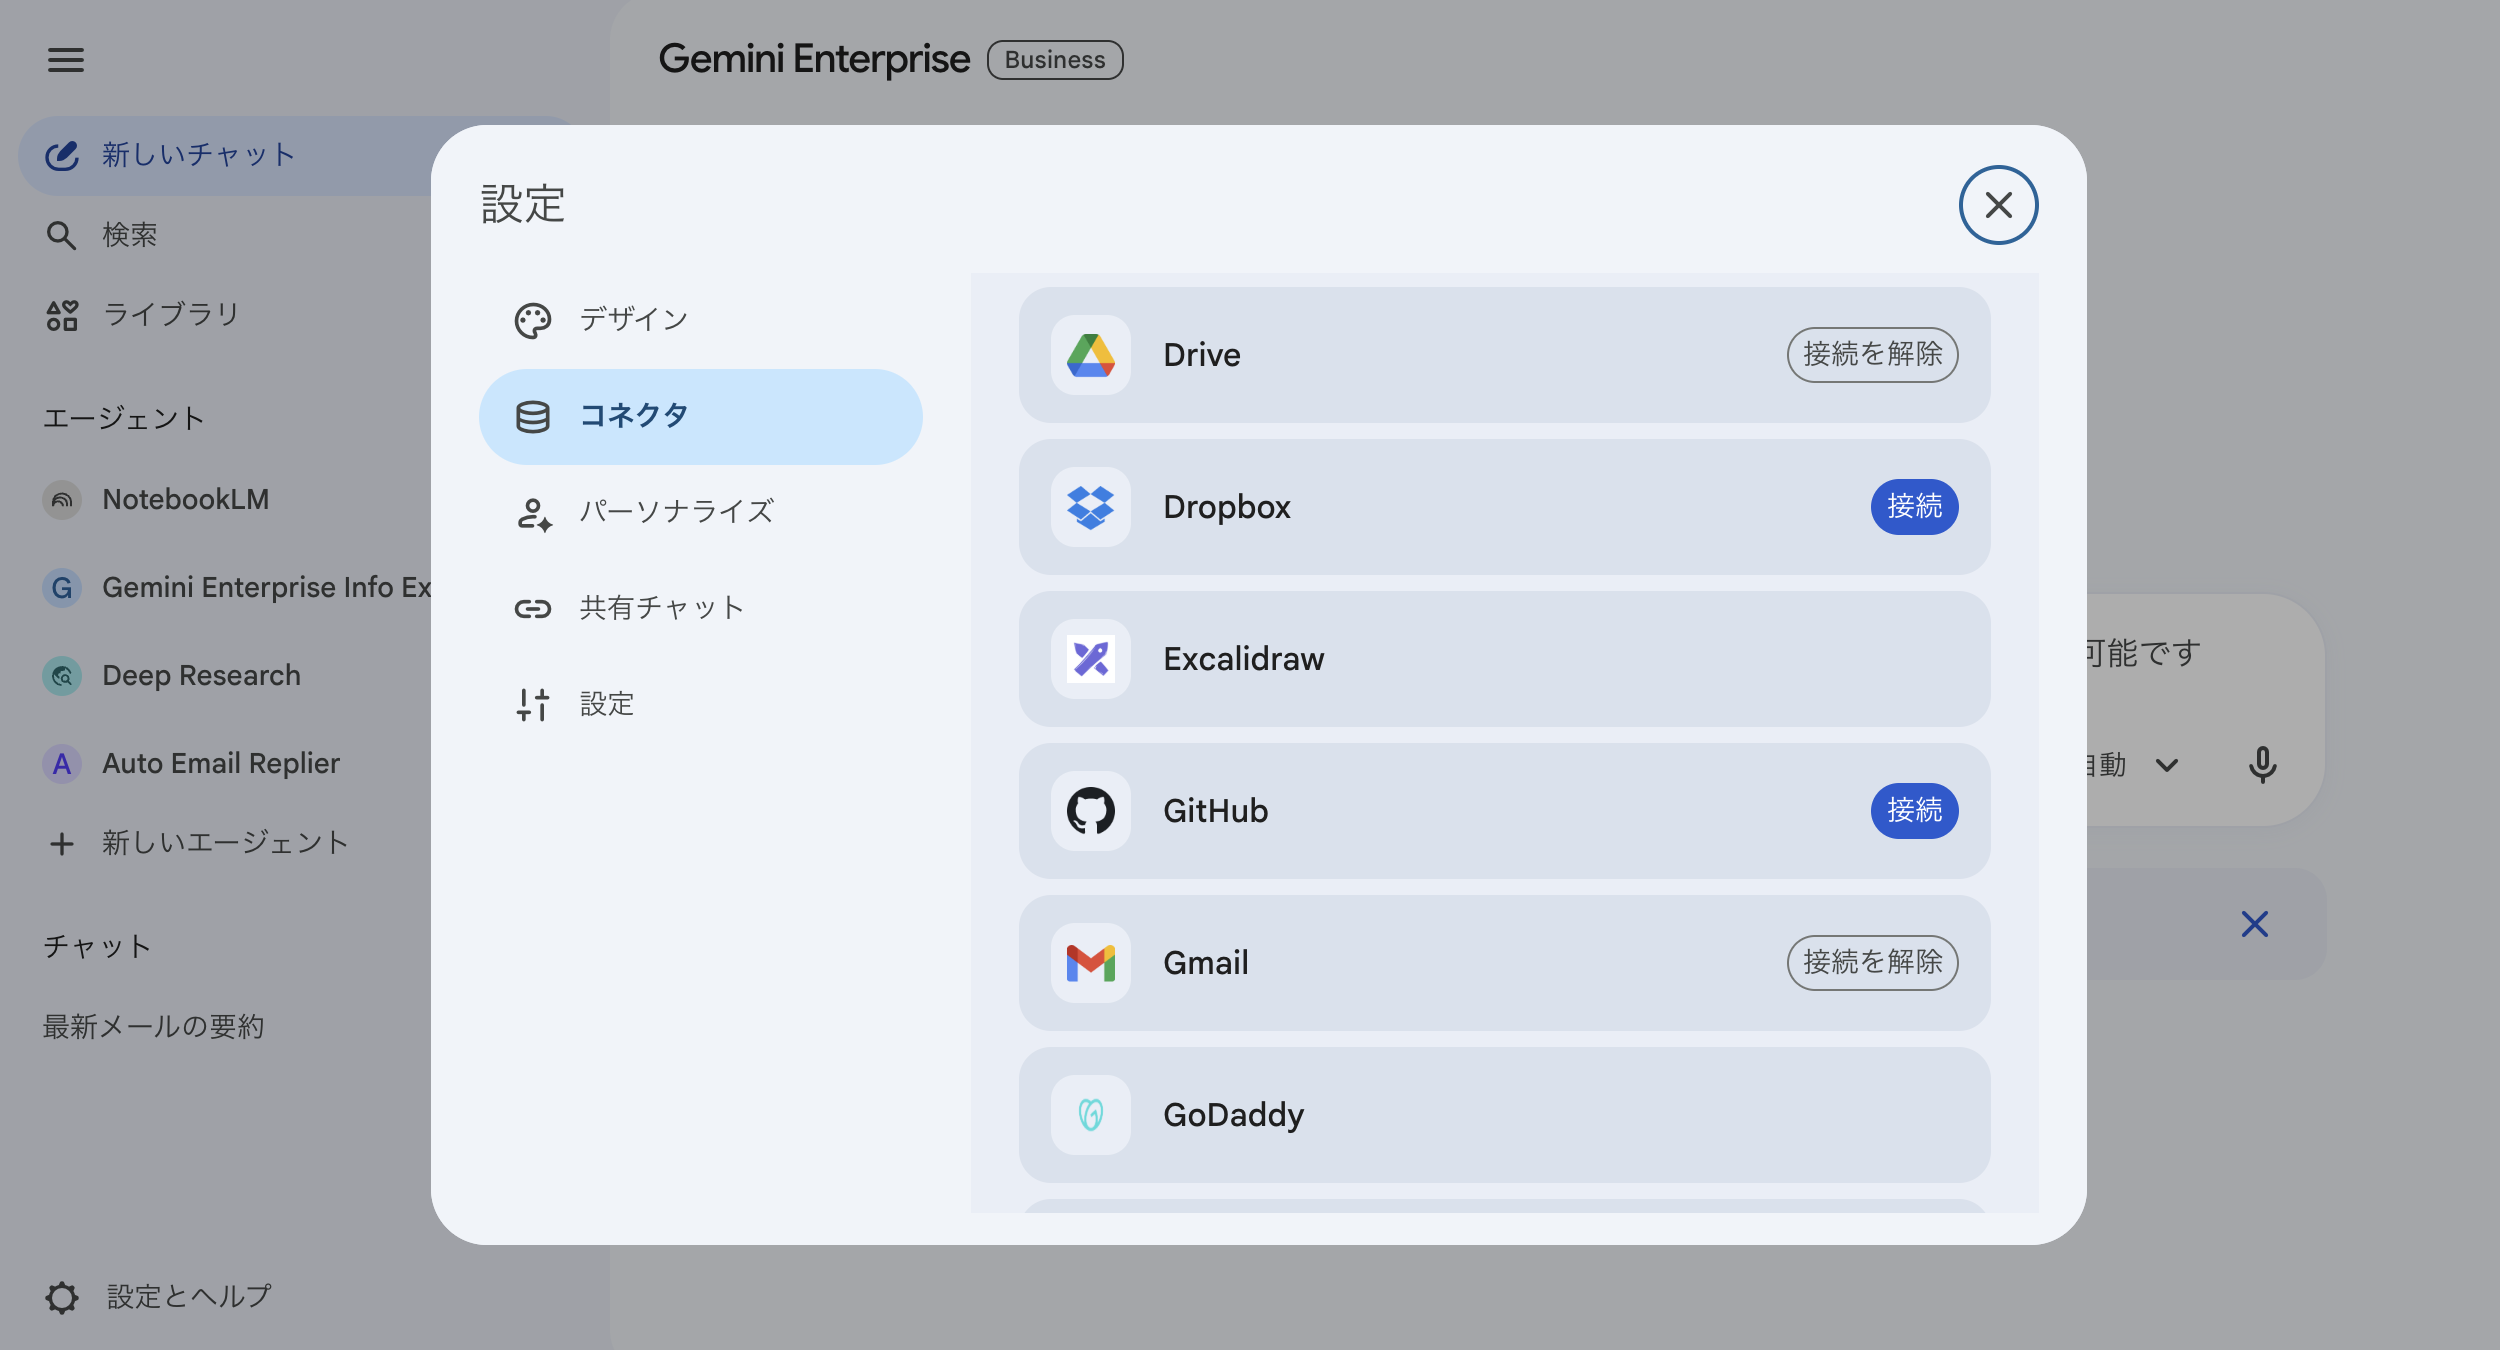Image resolution: width=2500 pixels, height=1350 pixels.
Task: Click the Gemini Enterprise title
Action: tap(814, 60)
